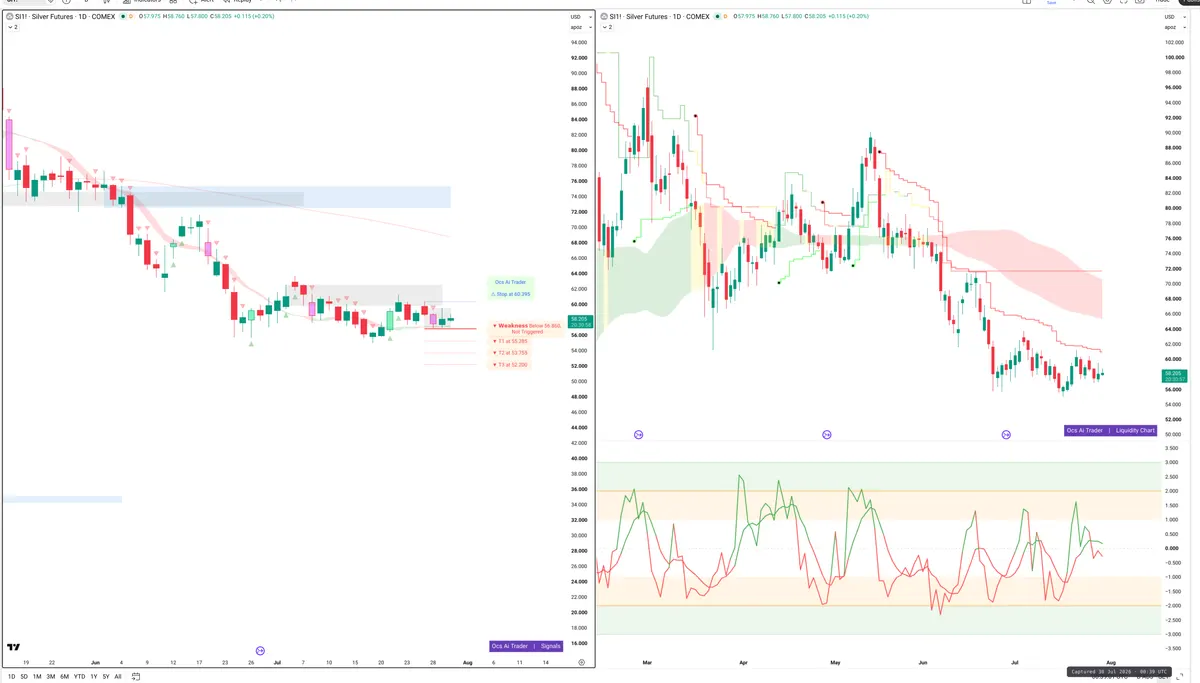The image size is (1200, 683).
Task: Select the 3M time range
Action: (51, 677)
